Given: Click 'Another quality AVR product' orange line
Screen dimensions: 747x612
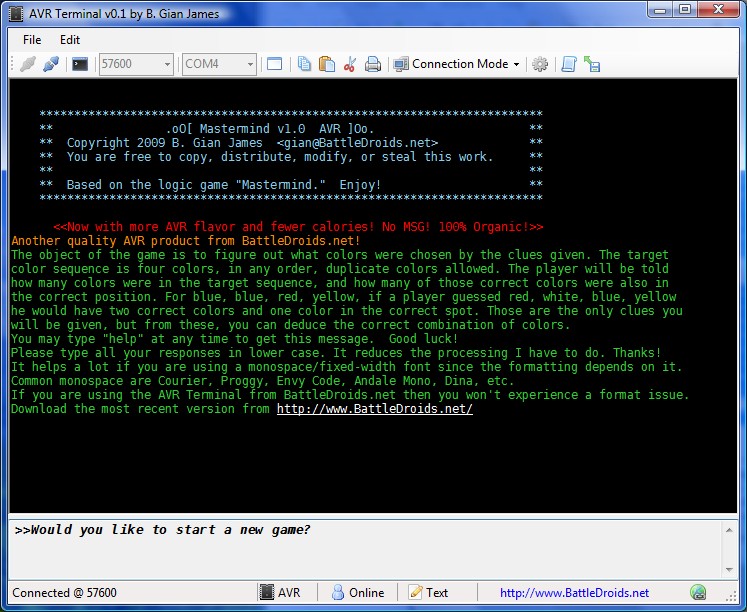Looking at the screenshot, I should tap(186, 241).
